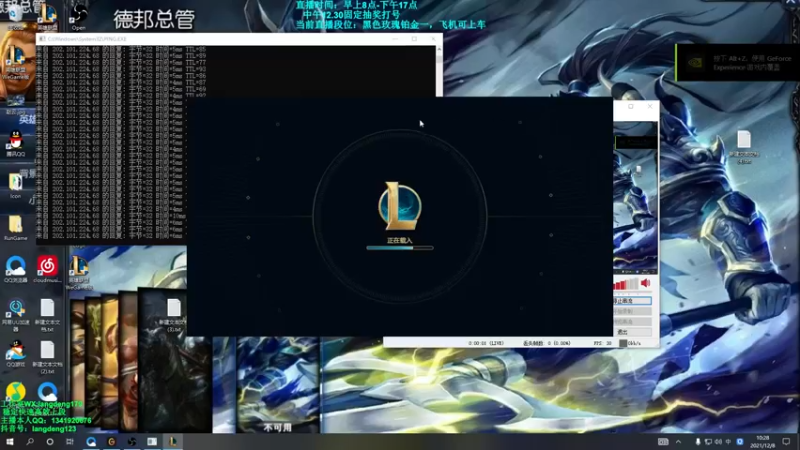Image resolution: width=800 pixels, height=450 pixels.
Task: Open Task View on the taskbar
Action: [x=70, y=441]
